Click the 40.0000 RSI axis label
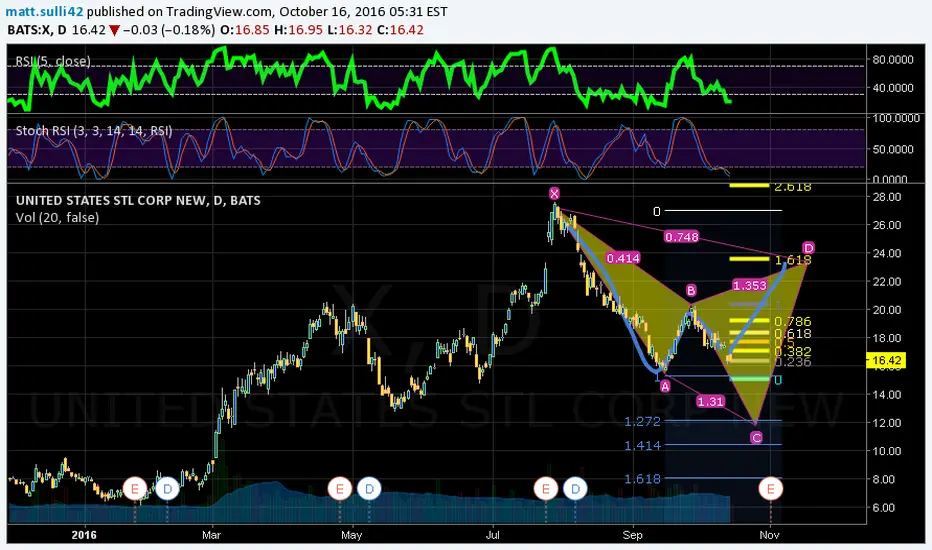Image resolution: width=932 pixels, height=550 pixels. (893, 88)
